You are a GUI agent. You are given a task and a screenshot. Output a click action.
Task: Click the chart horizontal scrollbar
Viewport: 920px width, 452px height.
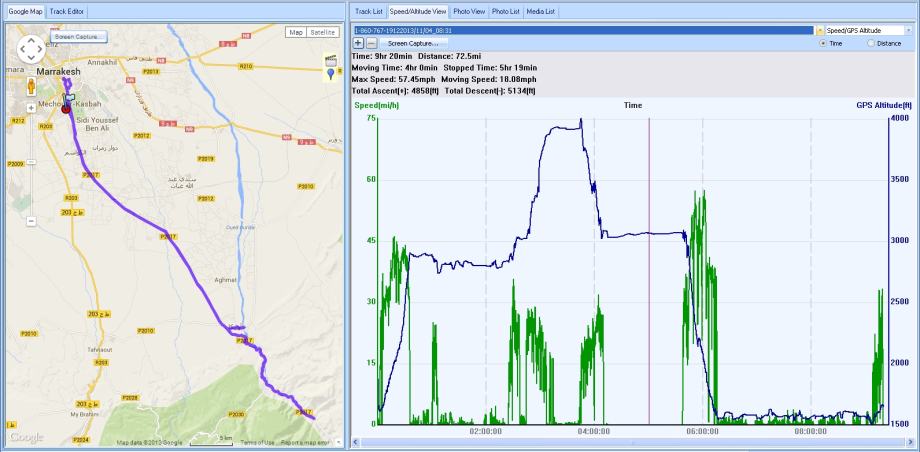click(631, 441)
